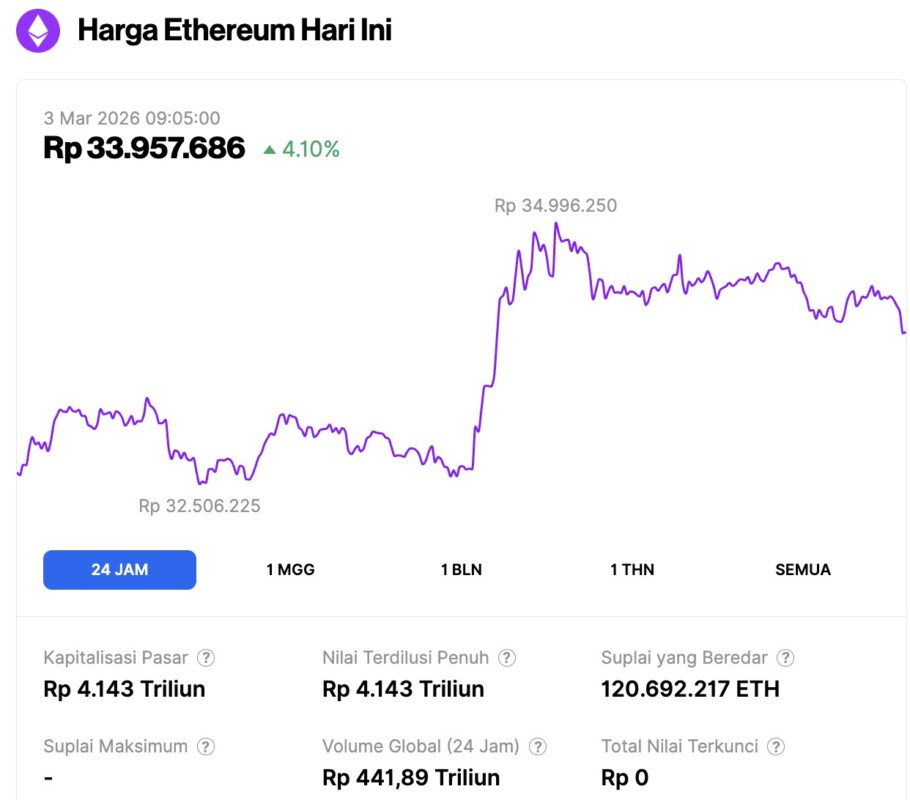Click the Harga Ethereum Hari Ini heading
910x800 pixels.
[234, 31]
